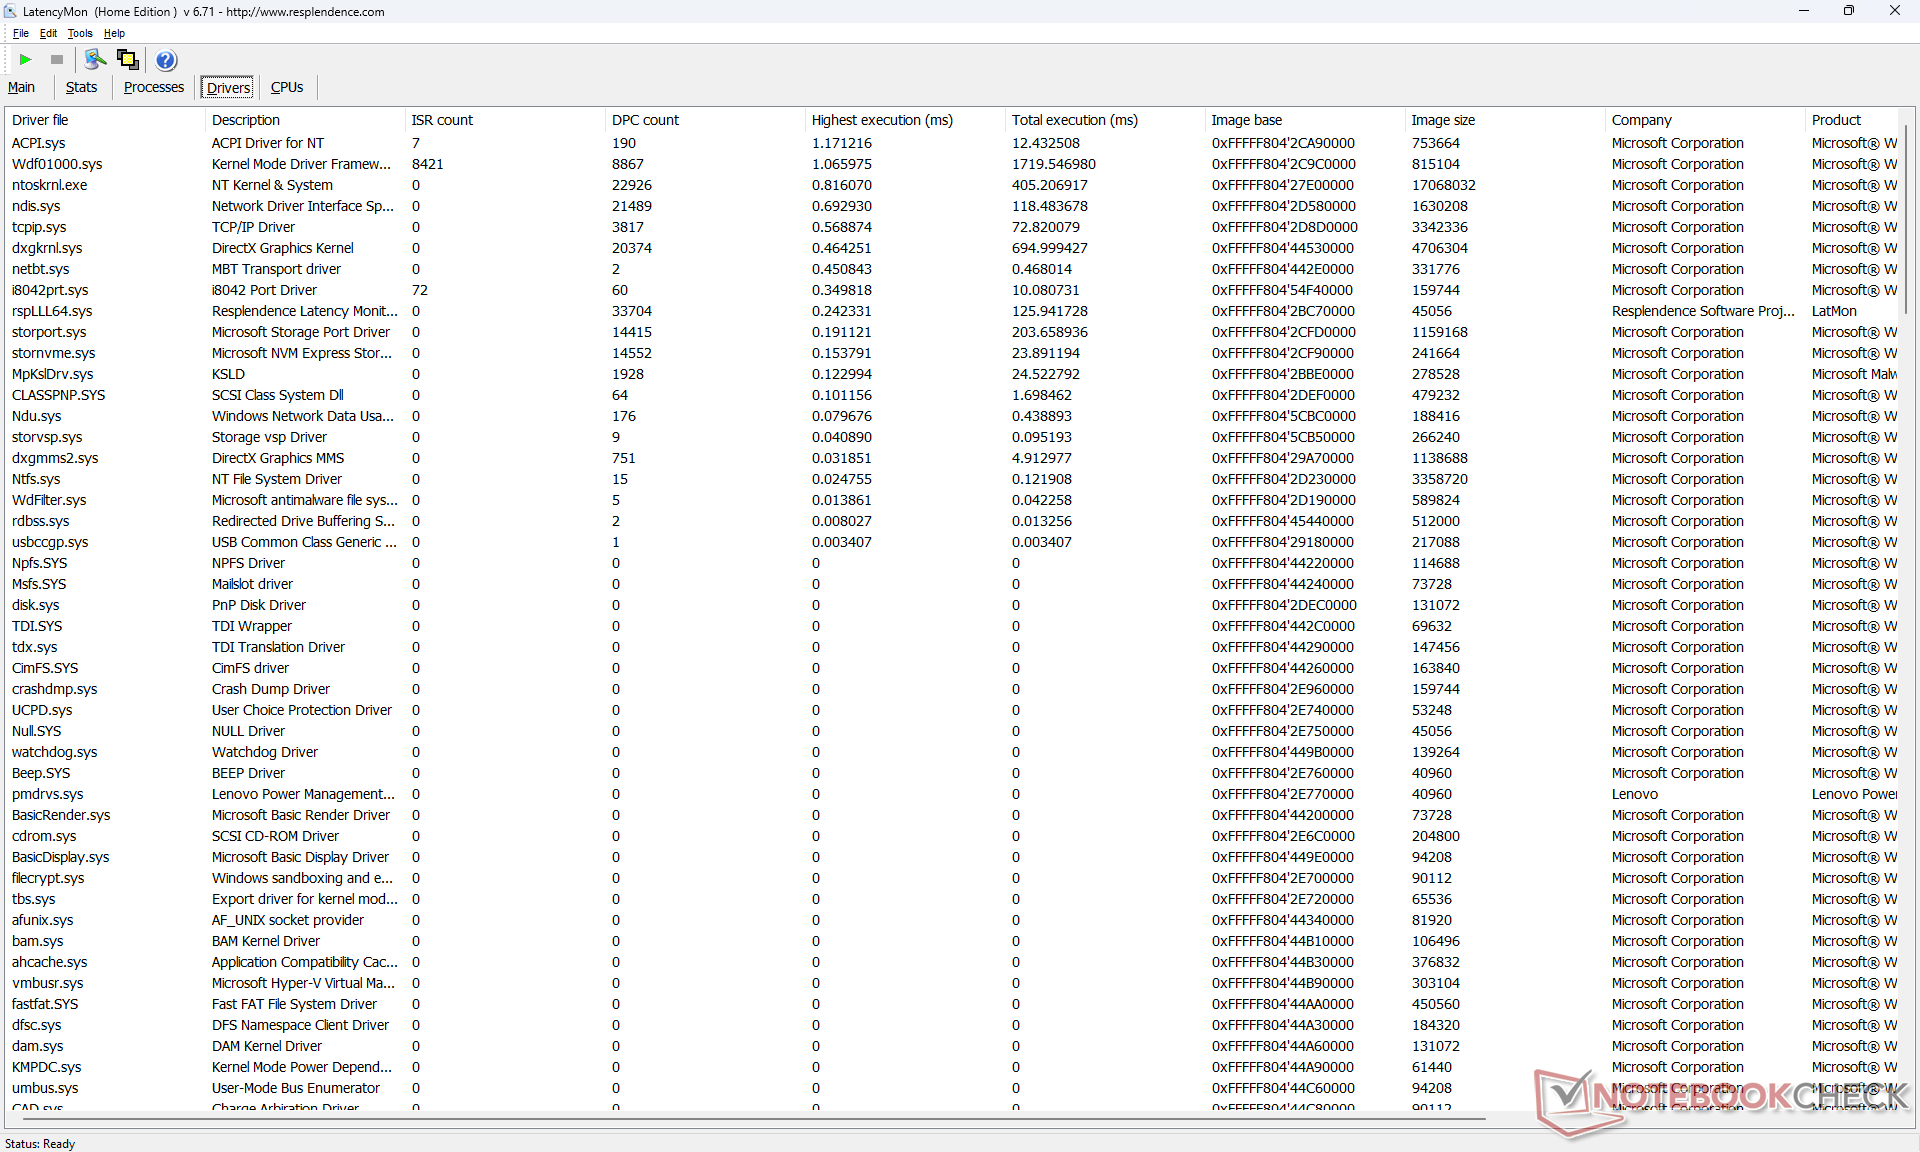Screen dimensions: 1920x1152
Task: Switch to the Processes tab
Action: (x=153, y=87)
